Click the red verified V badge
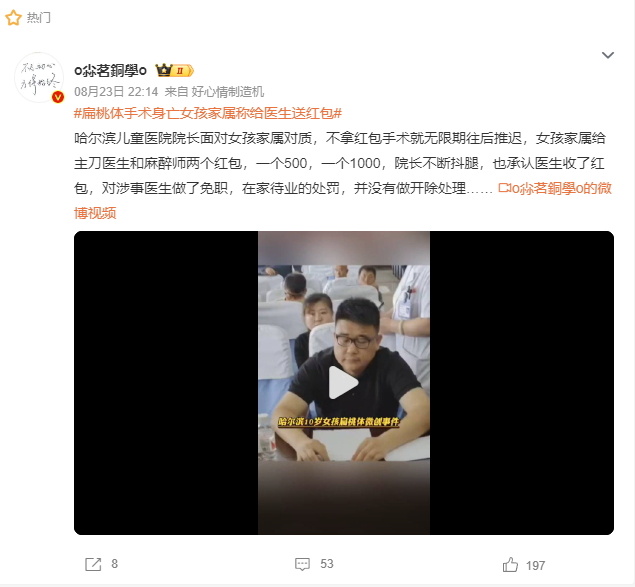Viewport: 635px width, 587px height. coord(58,97)
